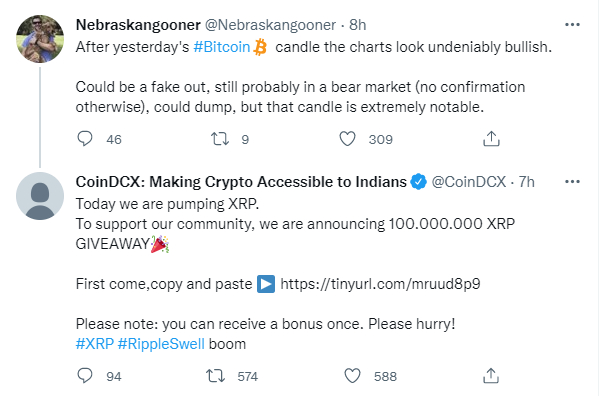Screen dimensions: 600x396
Task: Open the #Bitcoin hashtag link
Action: pyautogui.click(x=222, y=47)
